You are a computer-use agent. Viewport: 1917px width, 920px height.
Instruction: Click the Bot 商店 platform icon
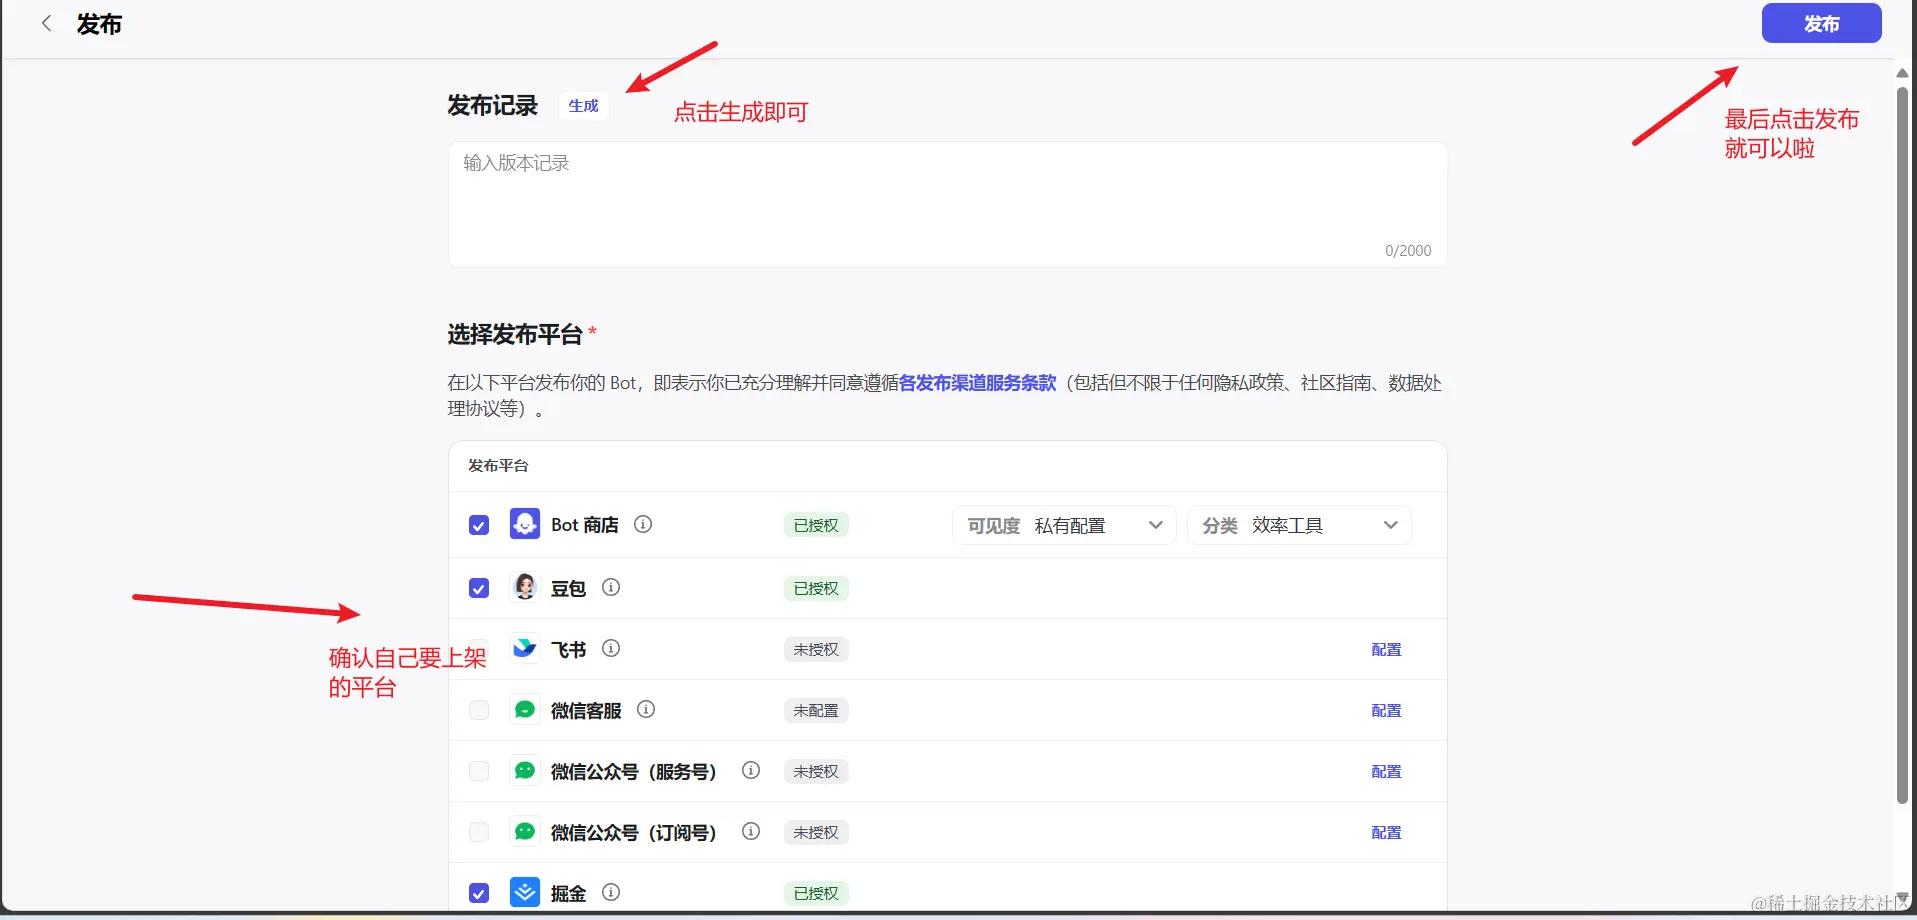pyautogui.click(x=525, y=524)
